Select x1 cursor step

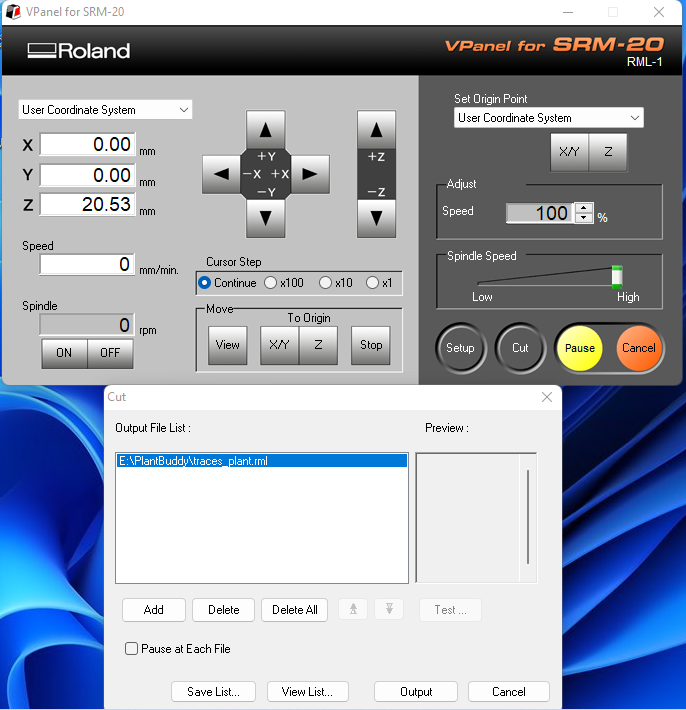point(372,283)
